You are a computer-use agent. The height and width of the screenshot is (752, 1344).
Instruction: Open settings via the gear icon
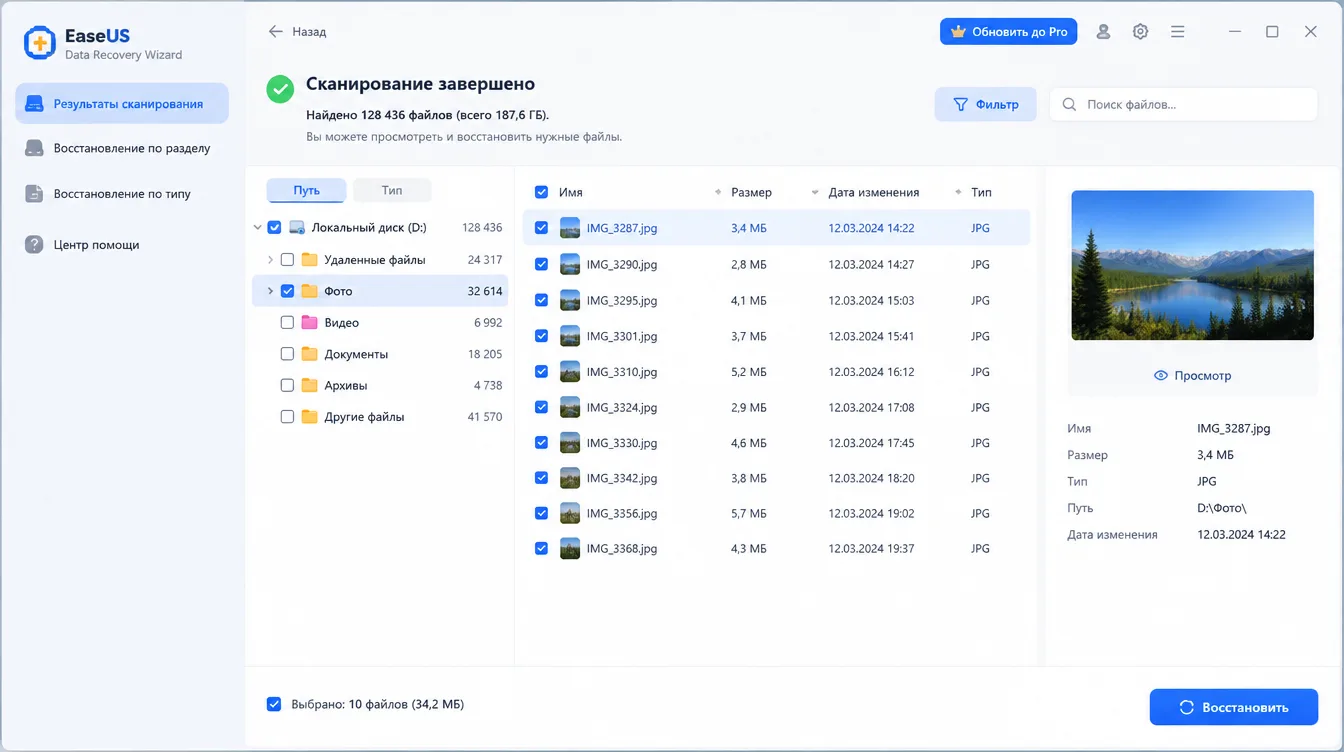1140,32
